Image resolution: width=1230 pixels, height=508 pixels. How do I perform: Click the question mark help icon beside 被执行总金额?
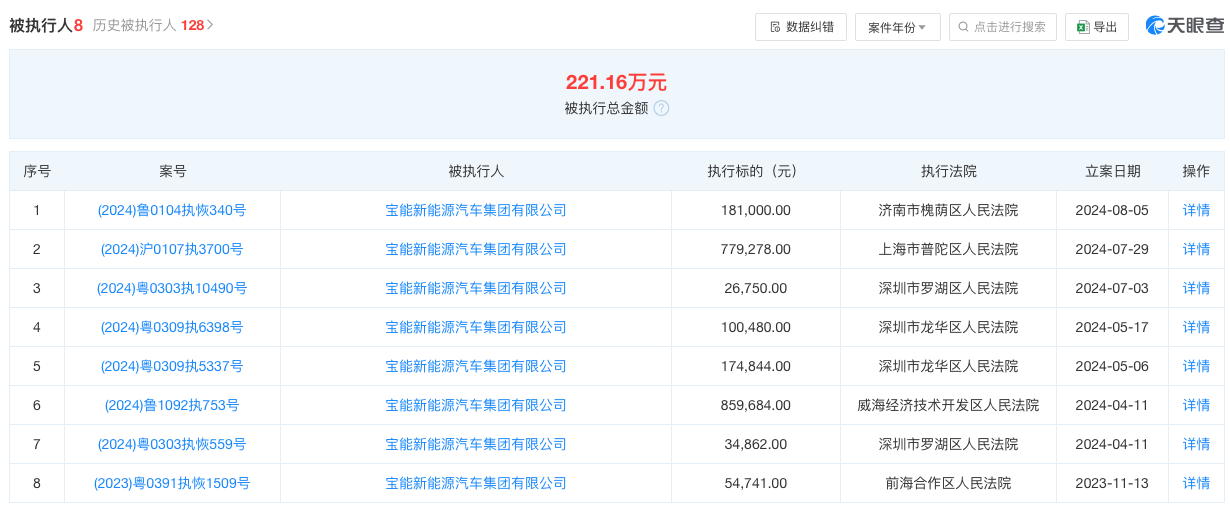[x=661, y=108]
